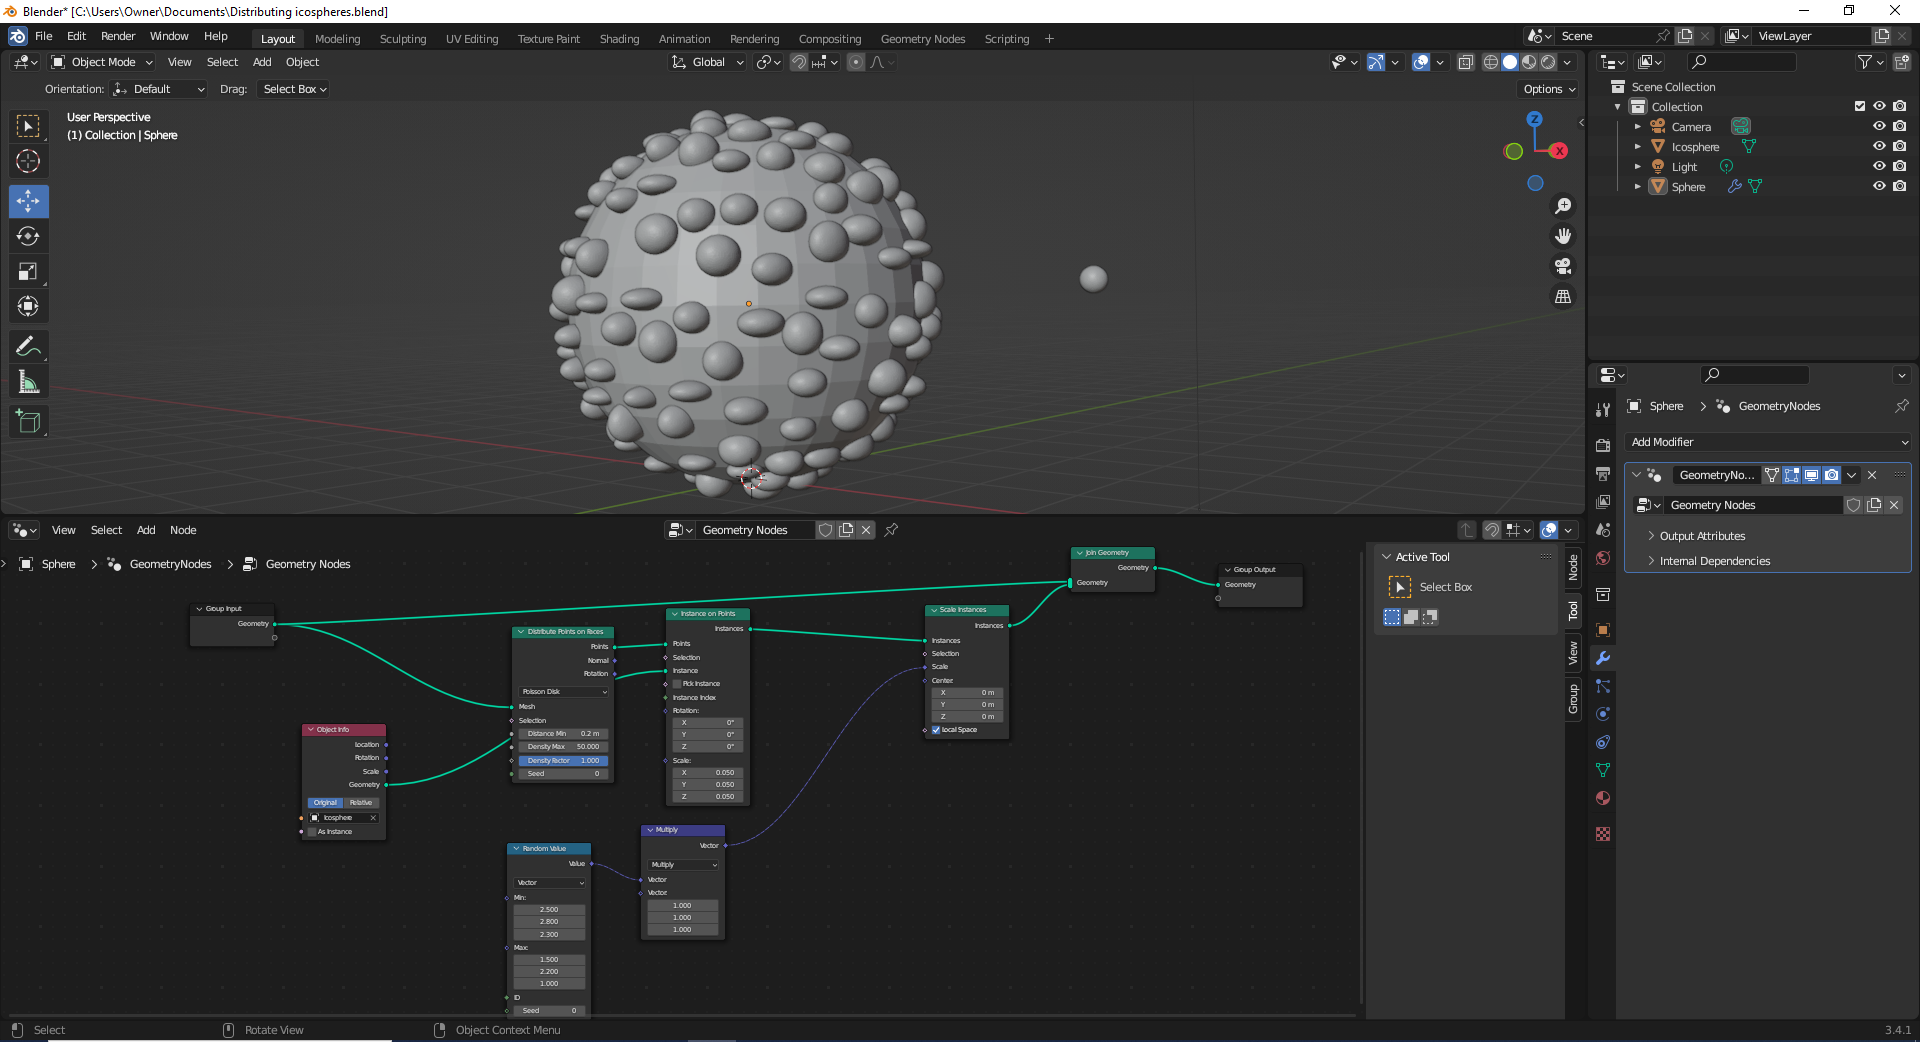Click the pin icon in the properties breadcrumb

click(1901, 406)
